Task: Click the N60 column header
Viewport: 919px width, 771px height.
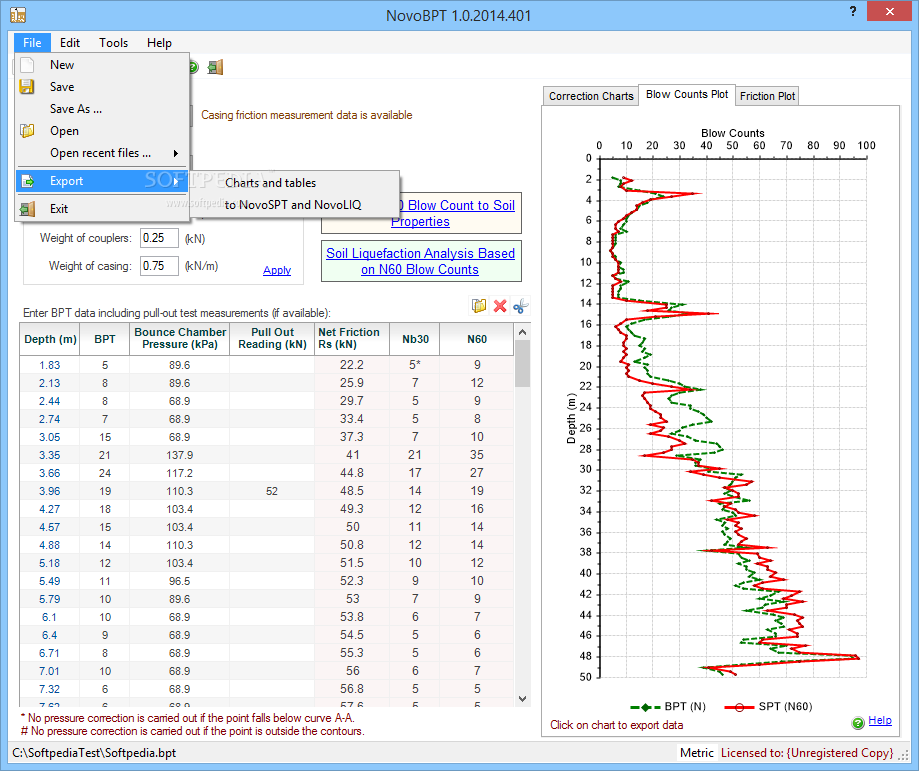Action: pyautogui.click(x=476, y=339)
